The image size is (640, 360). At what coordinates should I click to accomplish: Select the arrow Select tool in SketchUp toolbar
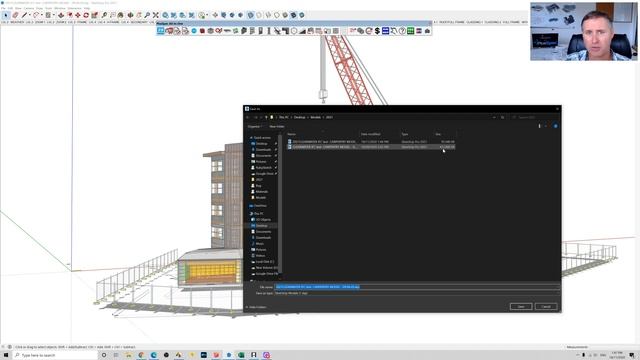pyautogui.click(x=6, y=15)
